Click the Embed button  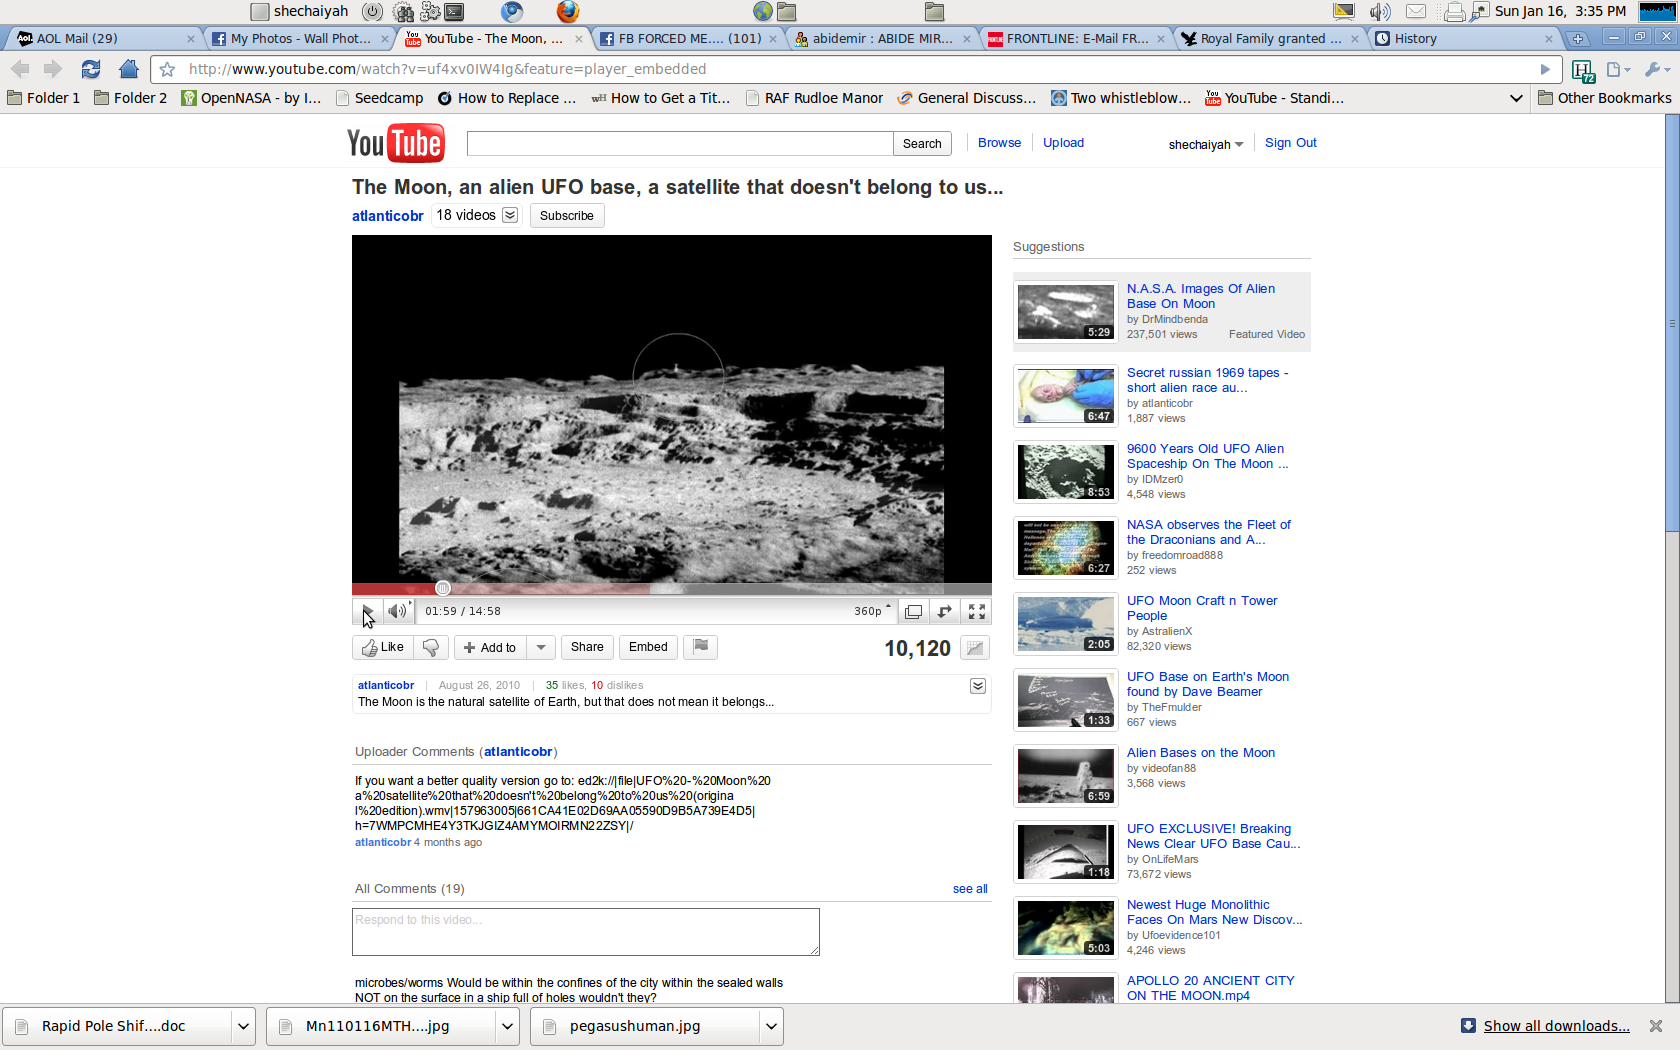[x=648, y=647]
